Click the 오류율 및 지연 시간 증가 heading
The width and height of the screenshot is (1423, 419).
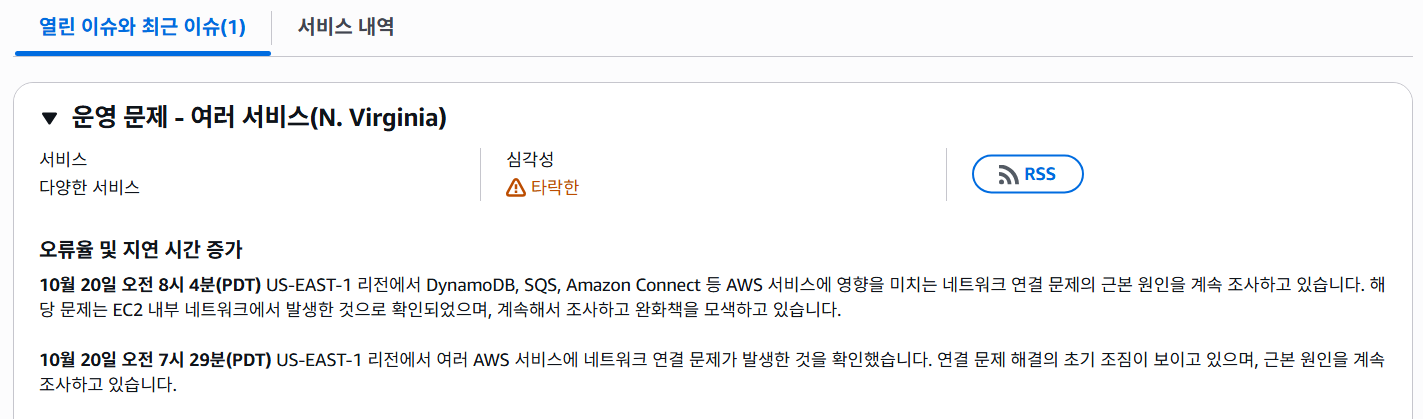(141, 249)
